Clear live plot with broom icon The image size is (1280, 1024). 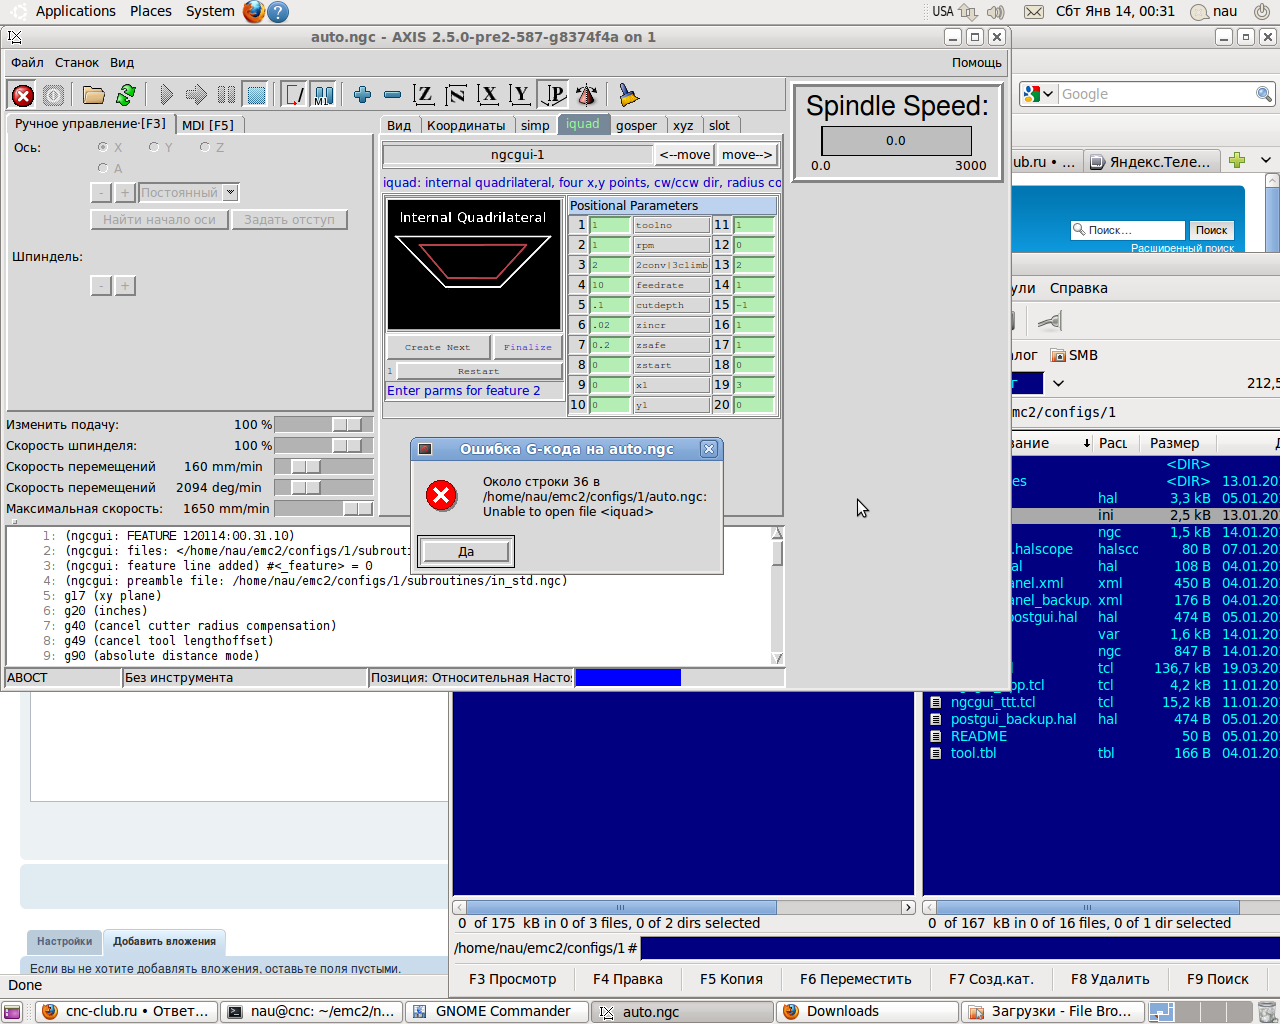click(628, 95)
